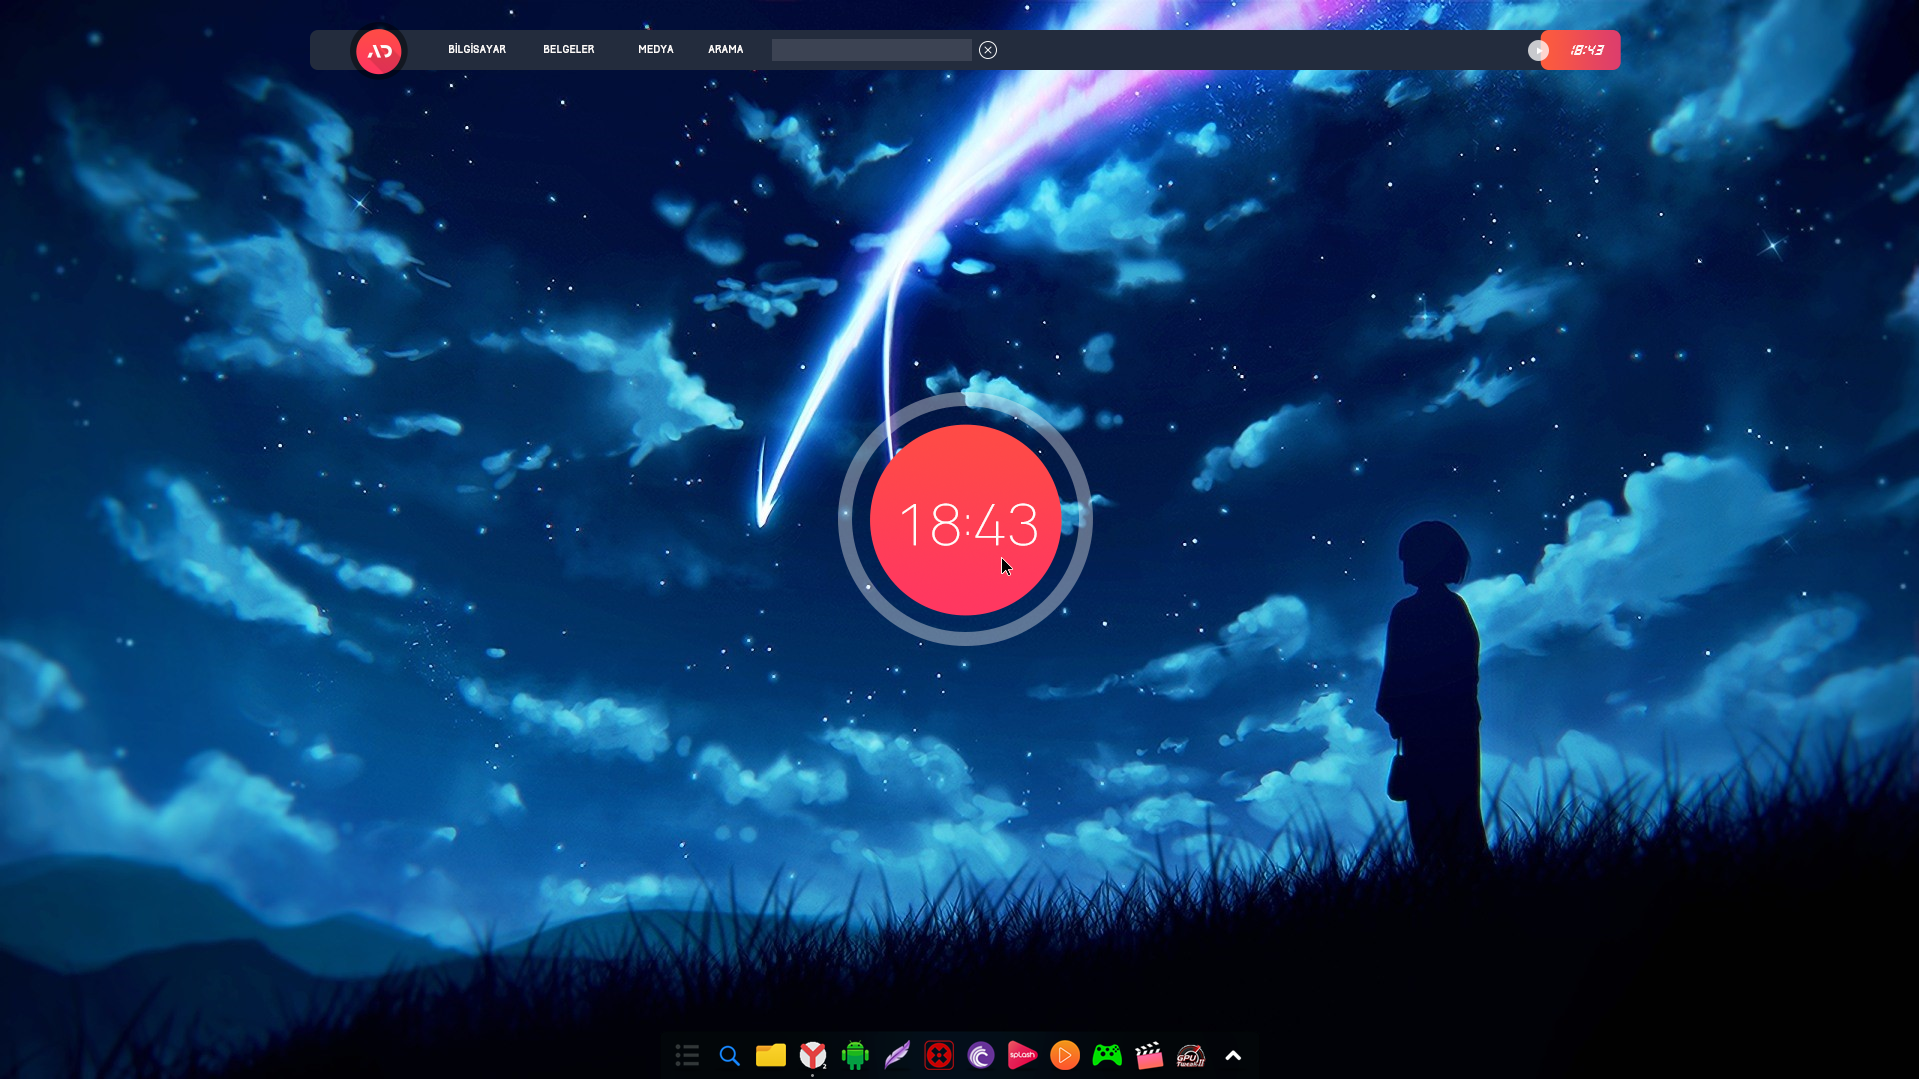Screen dimensions: 1919x1079
Task: Open the pink clapperboard video app
Action: 1149,1055
